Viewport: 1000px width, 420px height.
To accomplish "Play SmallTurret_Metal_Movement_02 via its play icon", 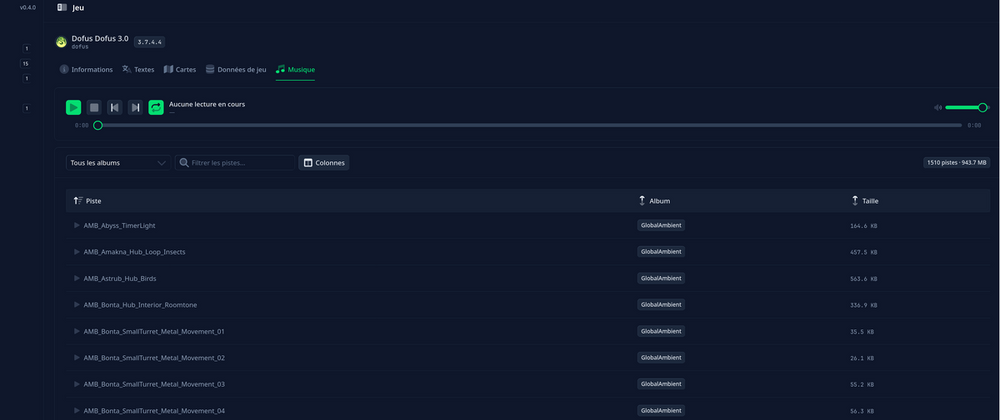I will (x=77, y=358).
